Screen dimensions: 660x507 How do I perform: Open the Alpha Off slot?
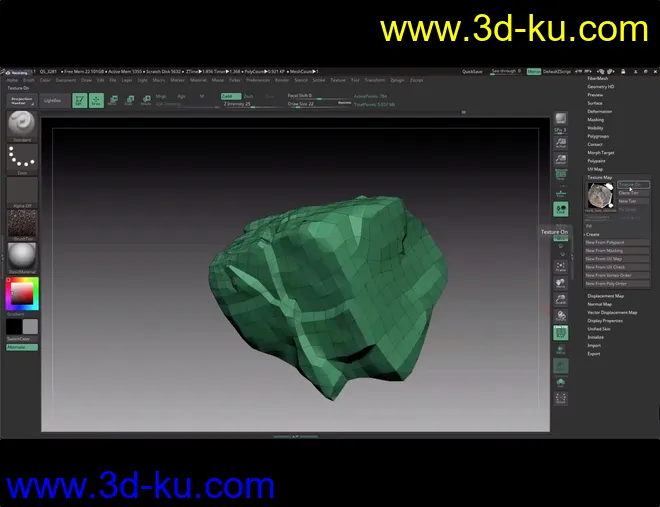pyautogui.click(x=22, y=192)
